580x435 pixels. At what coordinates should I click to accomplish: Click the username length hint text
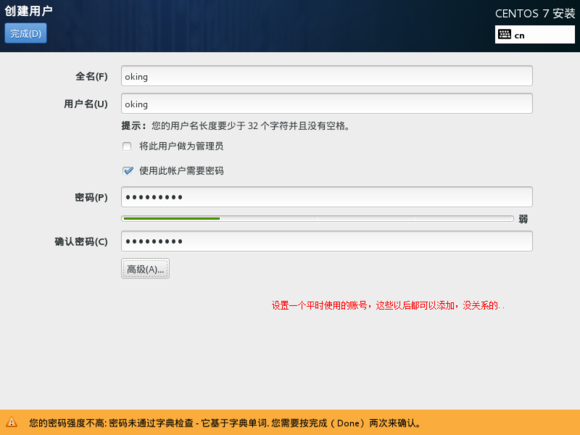(236, 126)
